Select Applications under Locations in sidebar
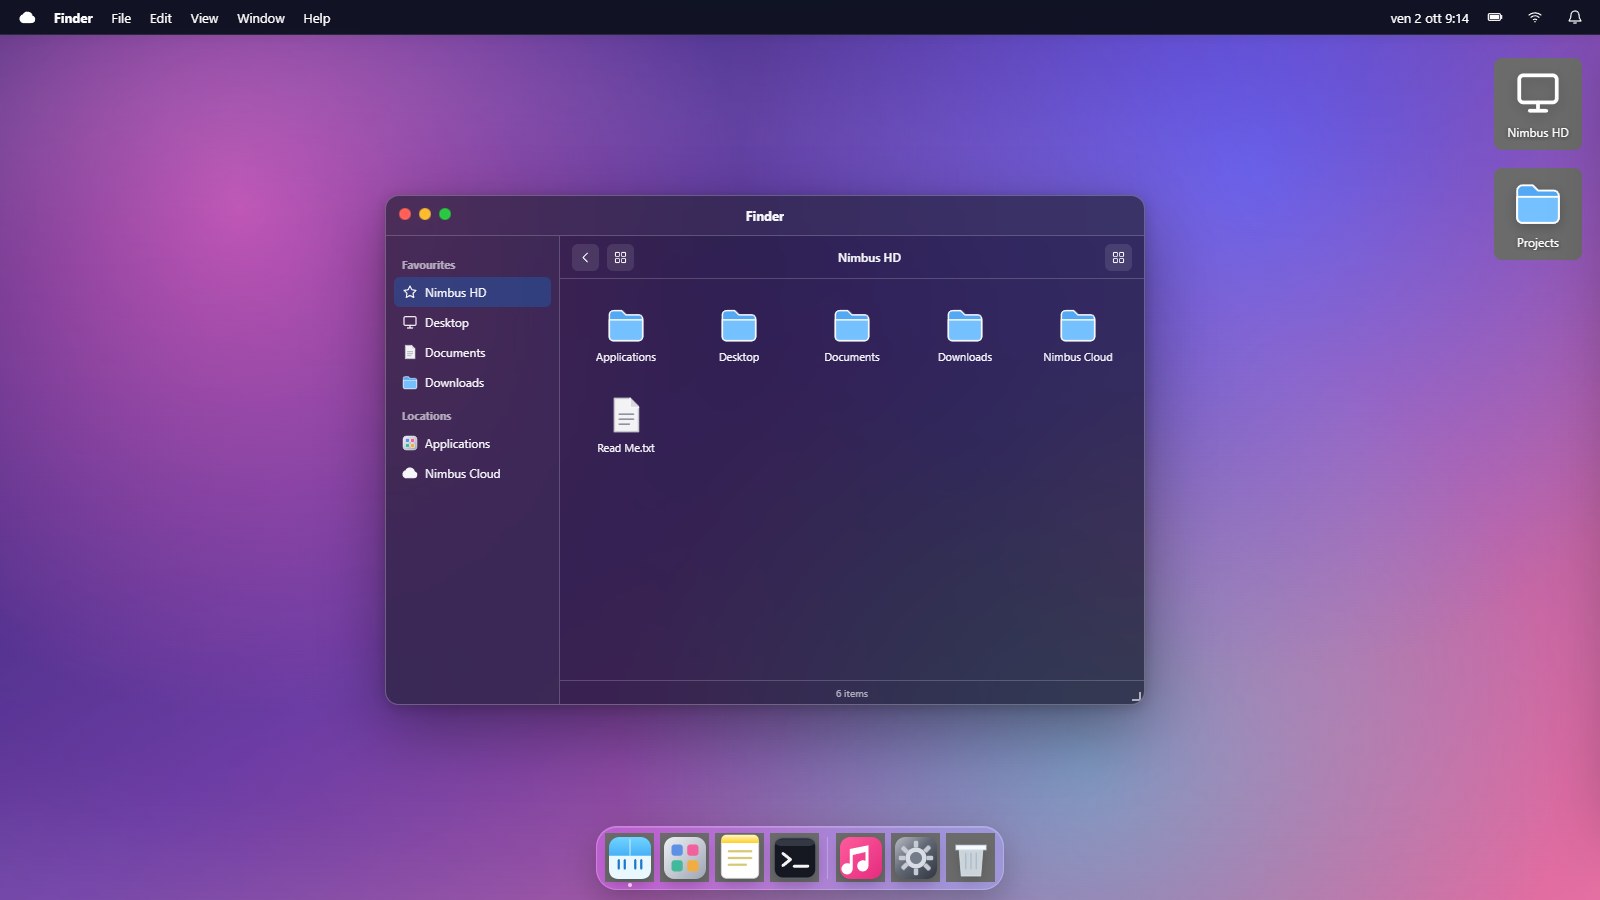Screen dimensions: 1600x900 click(x=472, y=443)
